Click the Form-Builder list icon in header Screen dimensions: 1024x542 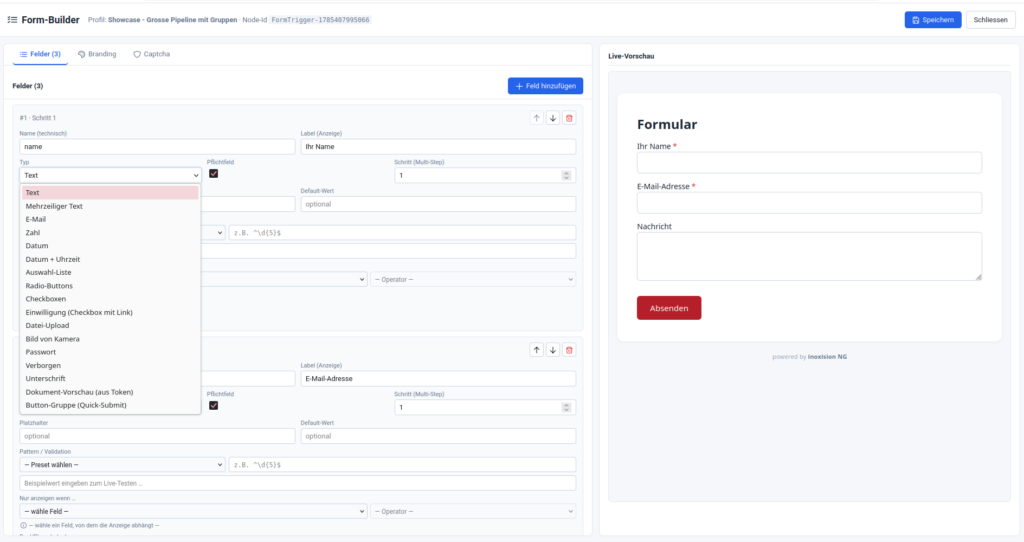[12, 20]
